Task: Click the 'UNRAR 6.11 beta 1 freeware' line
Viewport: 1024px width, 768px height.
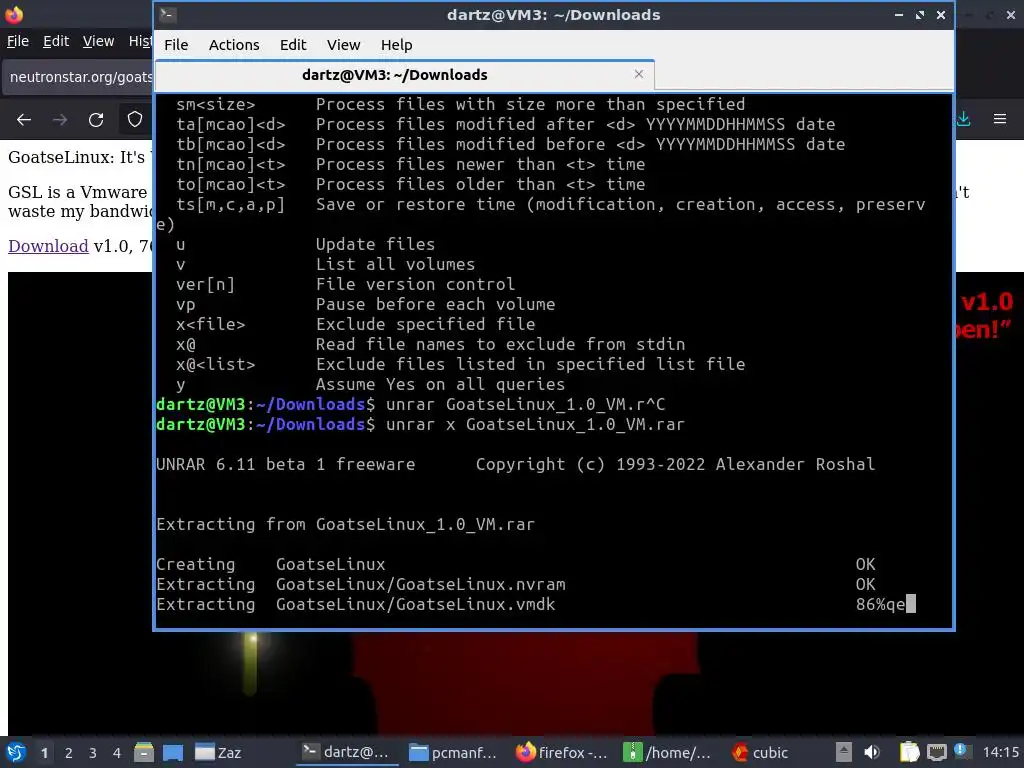Action: click(285, 464)
